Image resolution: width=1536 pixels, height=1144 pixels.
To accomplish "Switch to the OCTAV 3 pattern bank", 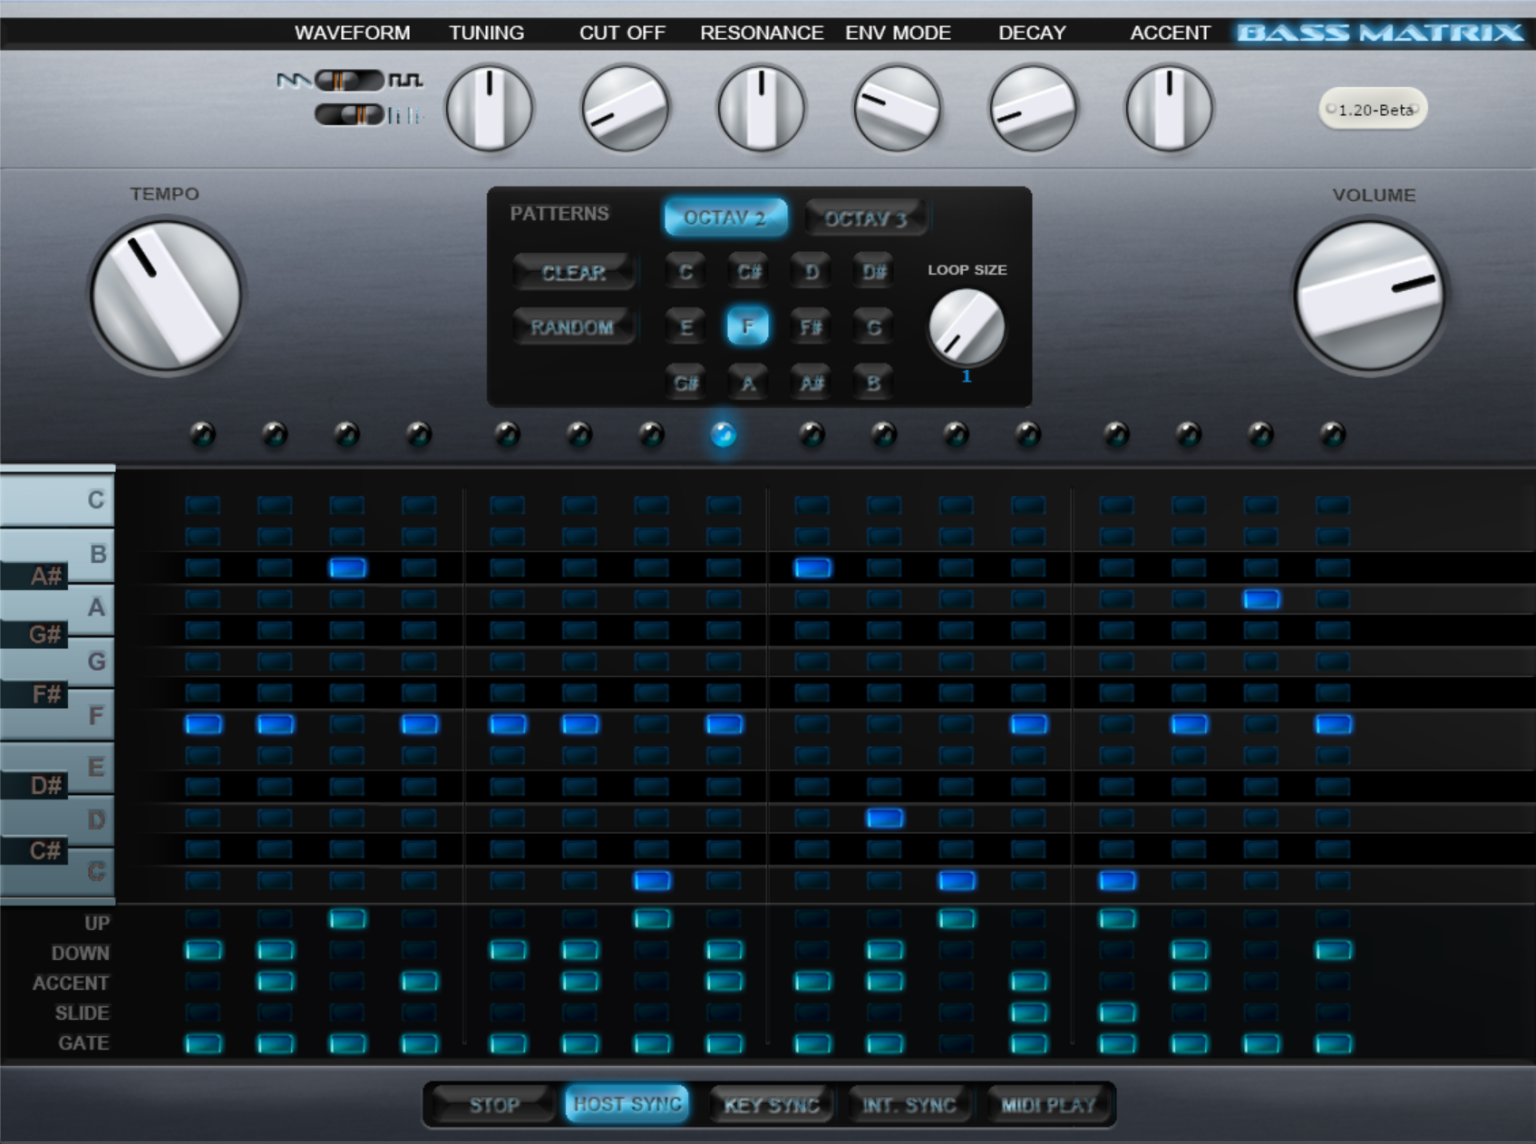I will pyautogui.click(x=865, y=218).
